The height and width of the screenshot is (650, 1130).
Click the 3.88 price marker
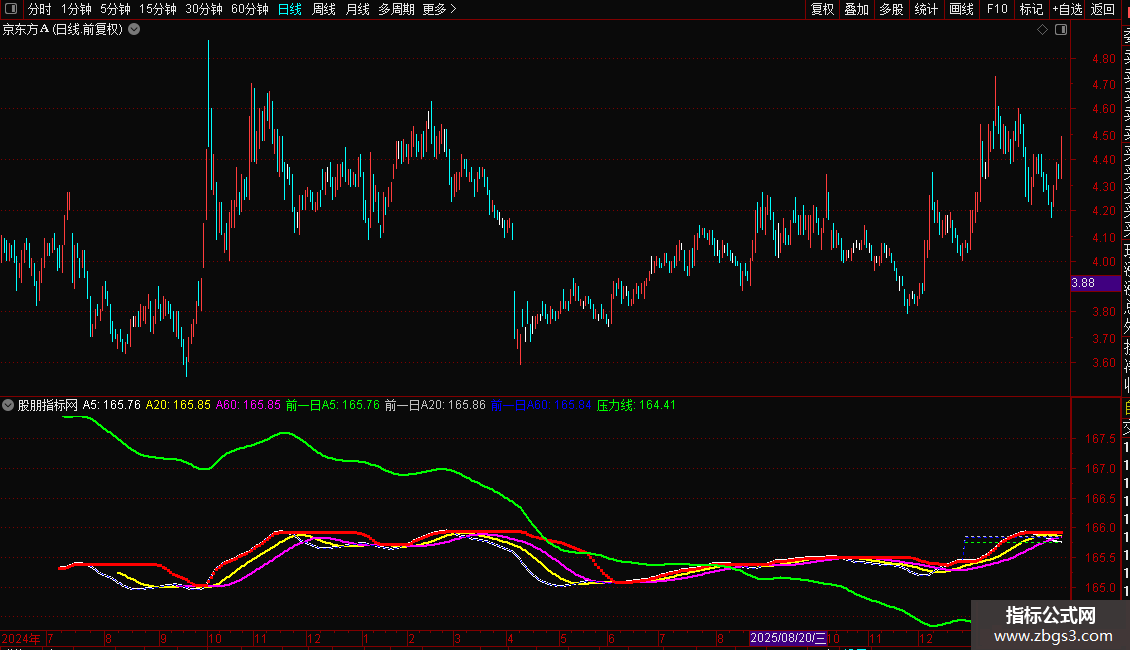[x=1095, y=283]
